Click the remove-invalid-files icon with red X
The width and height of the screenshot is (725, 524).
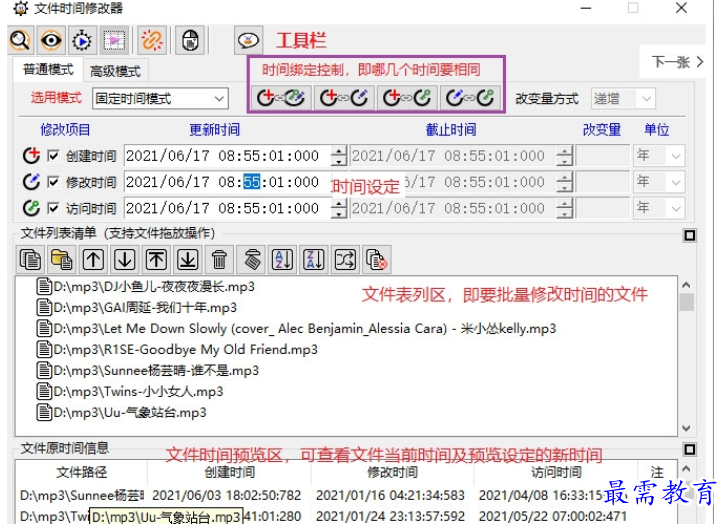(x=377, y=259)
